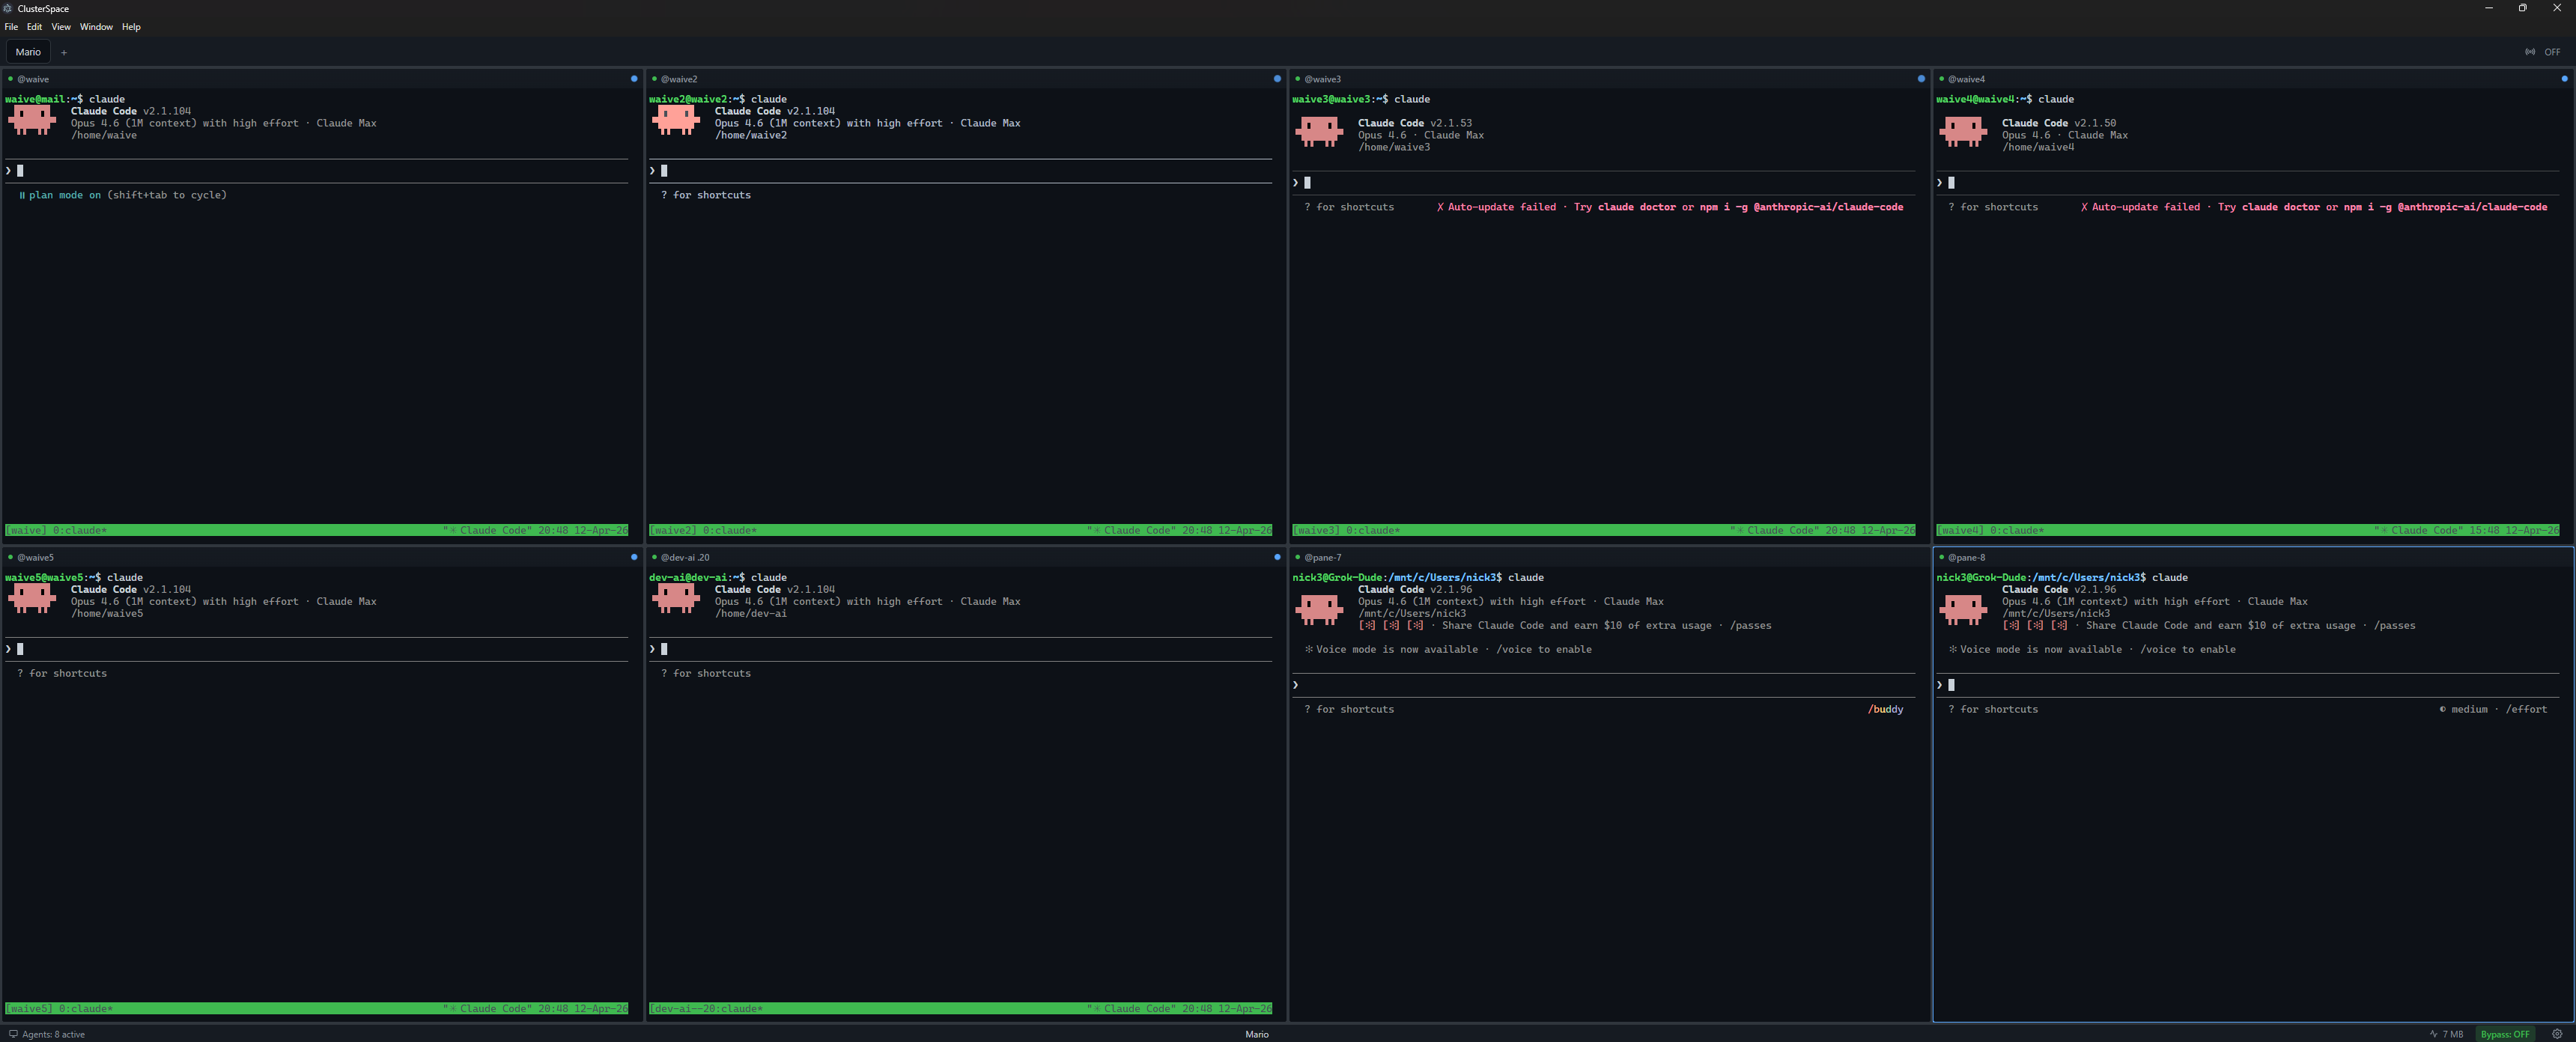The height and width of the screenshot is (1042, 2576).
Task: Click the blue dot in @waive2 pane header
Action: click(x=1277, y=79)
